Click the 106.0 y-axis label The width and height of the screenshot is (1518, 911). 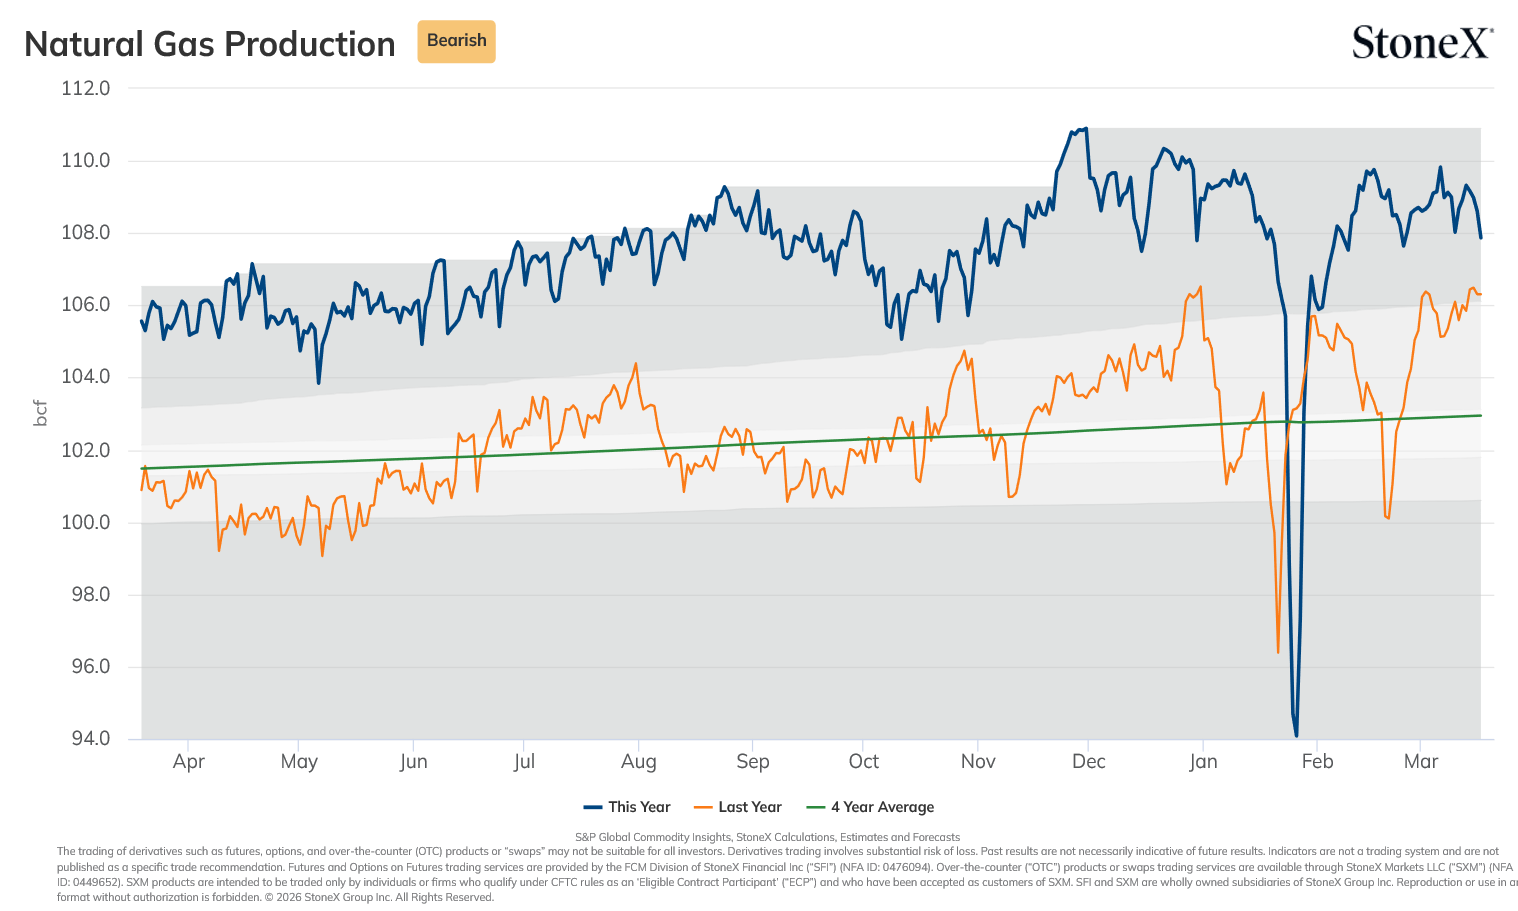click(86, 305)
